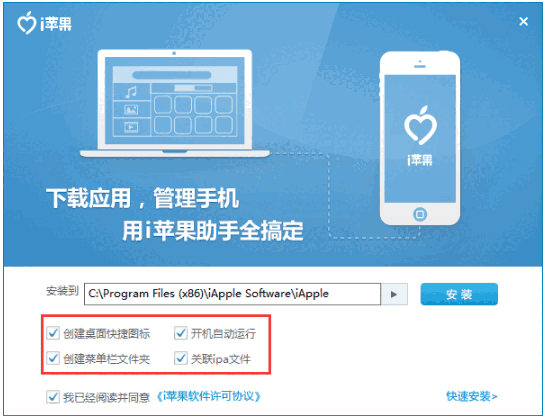546x419 pixels.
Task: Toggle 创建菜单栏文件夹 checkbox
Action: click(53, 358)
